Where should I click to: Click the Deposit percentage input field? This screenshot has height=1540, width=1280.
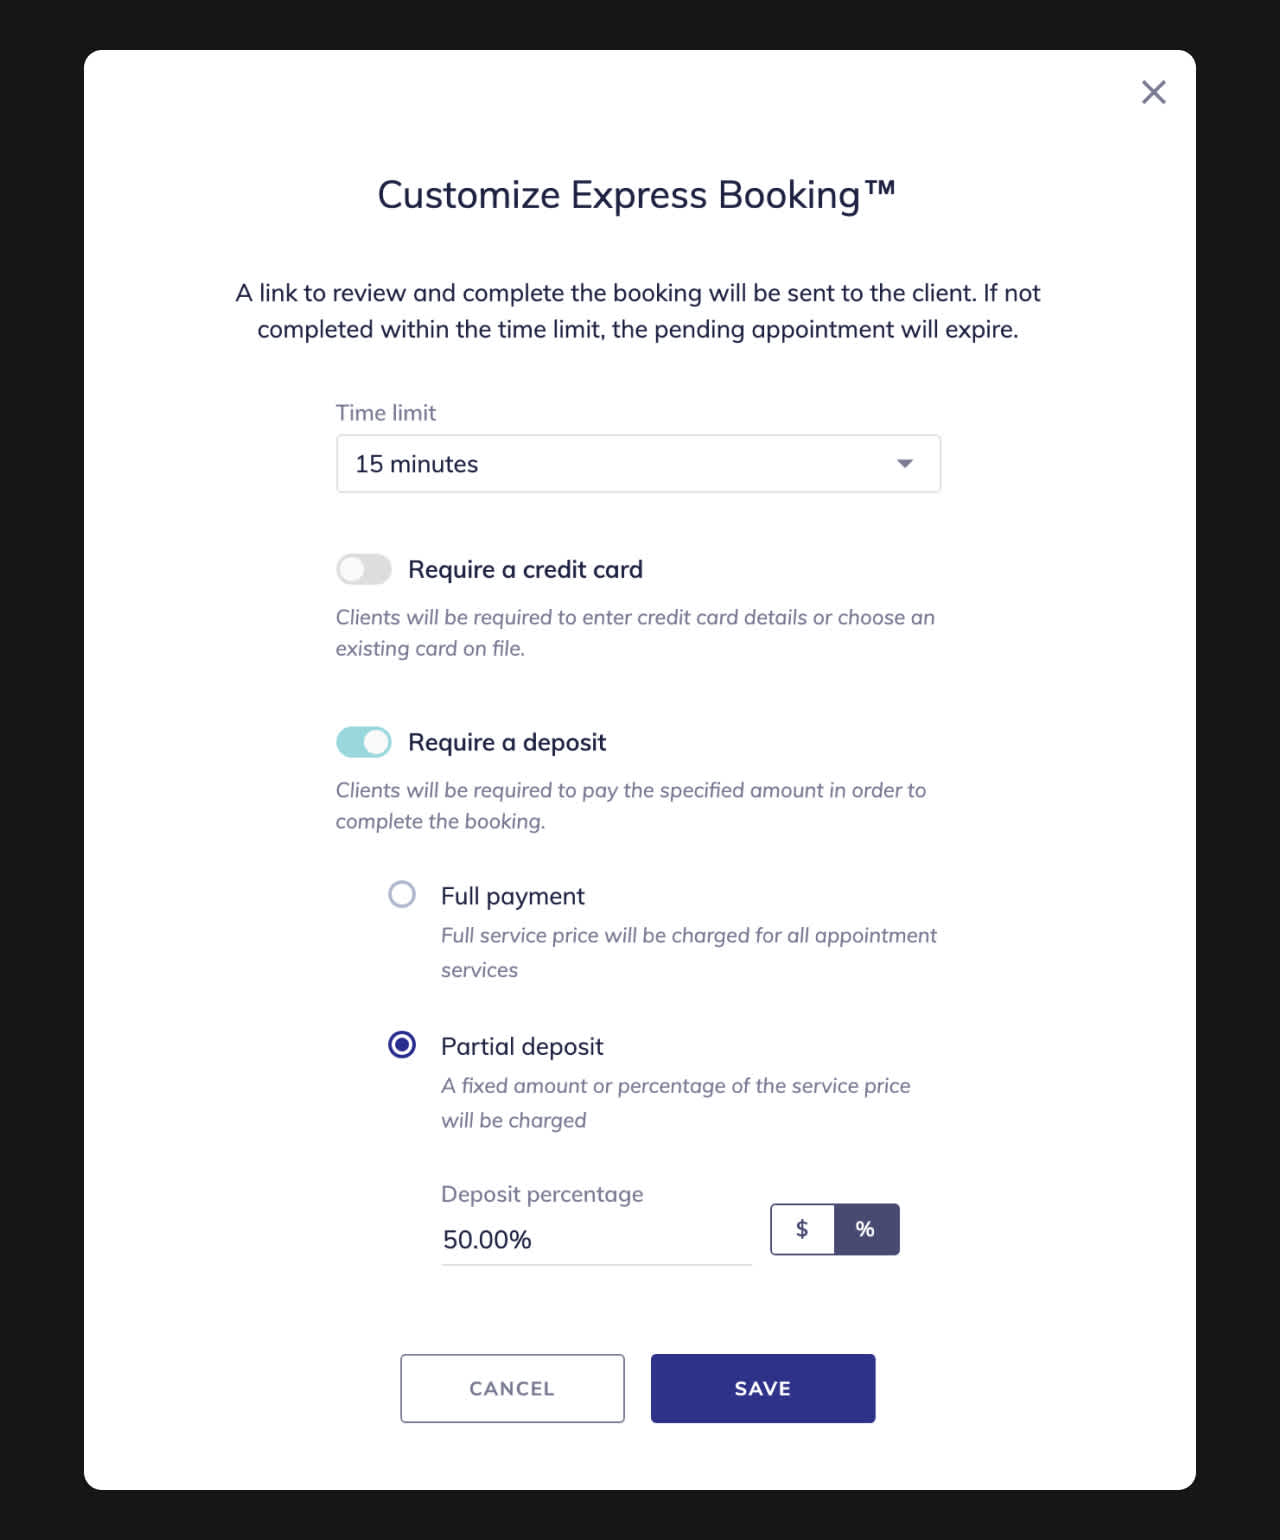tap(595, 1239)
